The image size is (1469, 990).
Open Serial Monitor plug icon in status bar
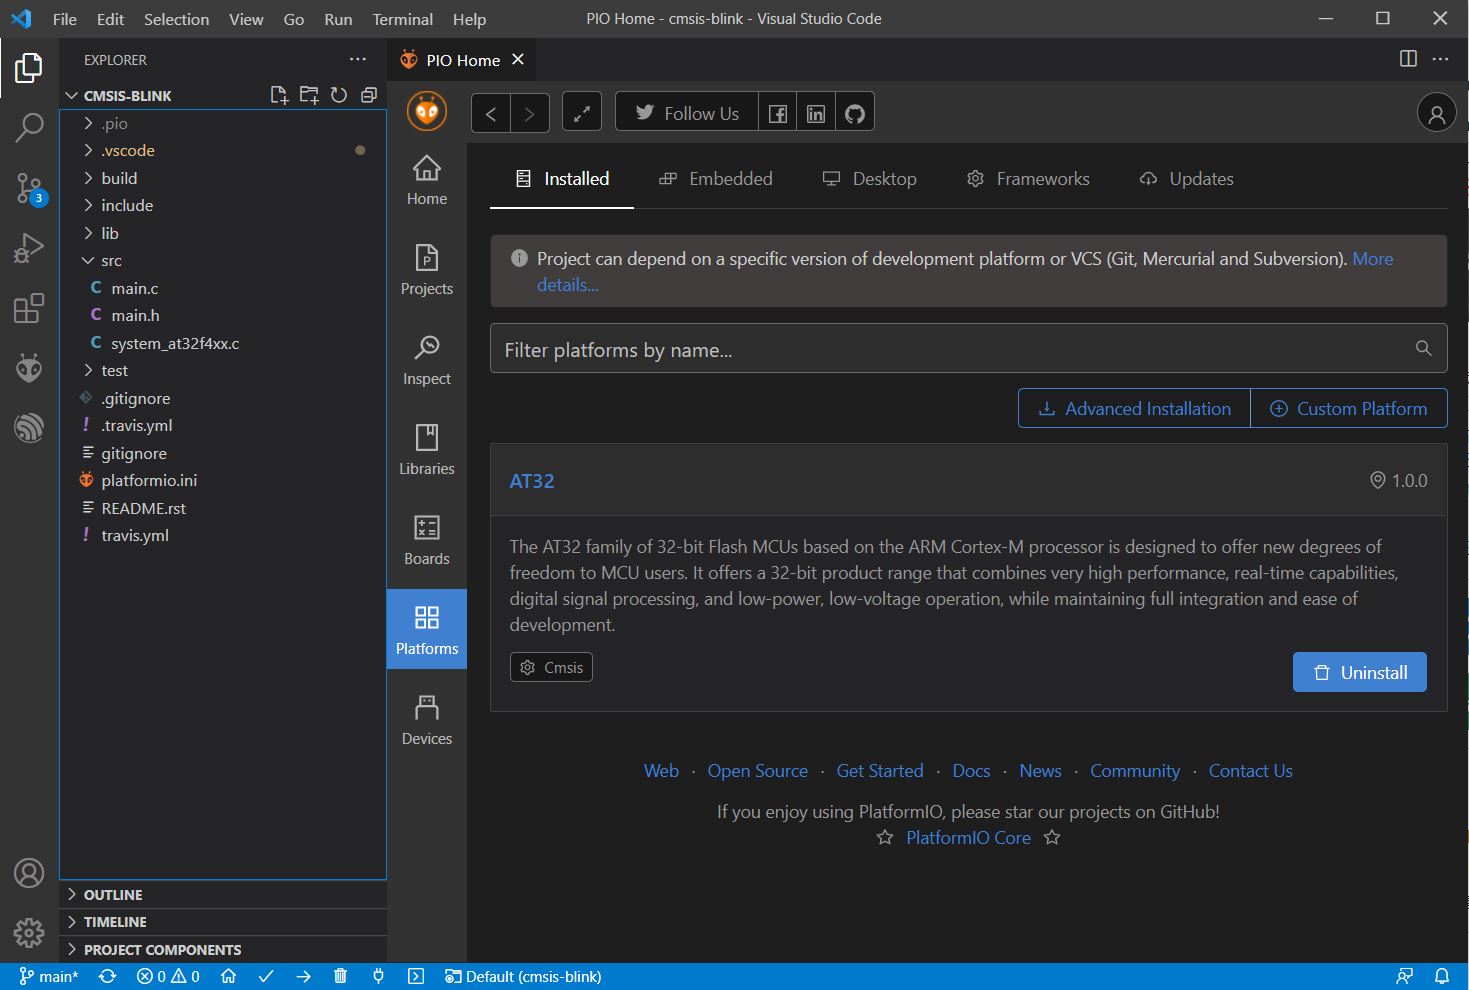[378, 977]
